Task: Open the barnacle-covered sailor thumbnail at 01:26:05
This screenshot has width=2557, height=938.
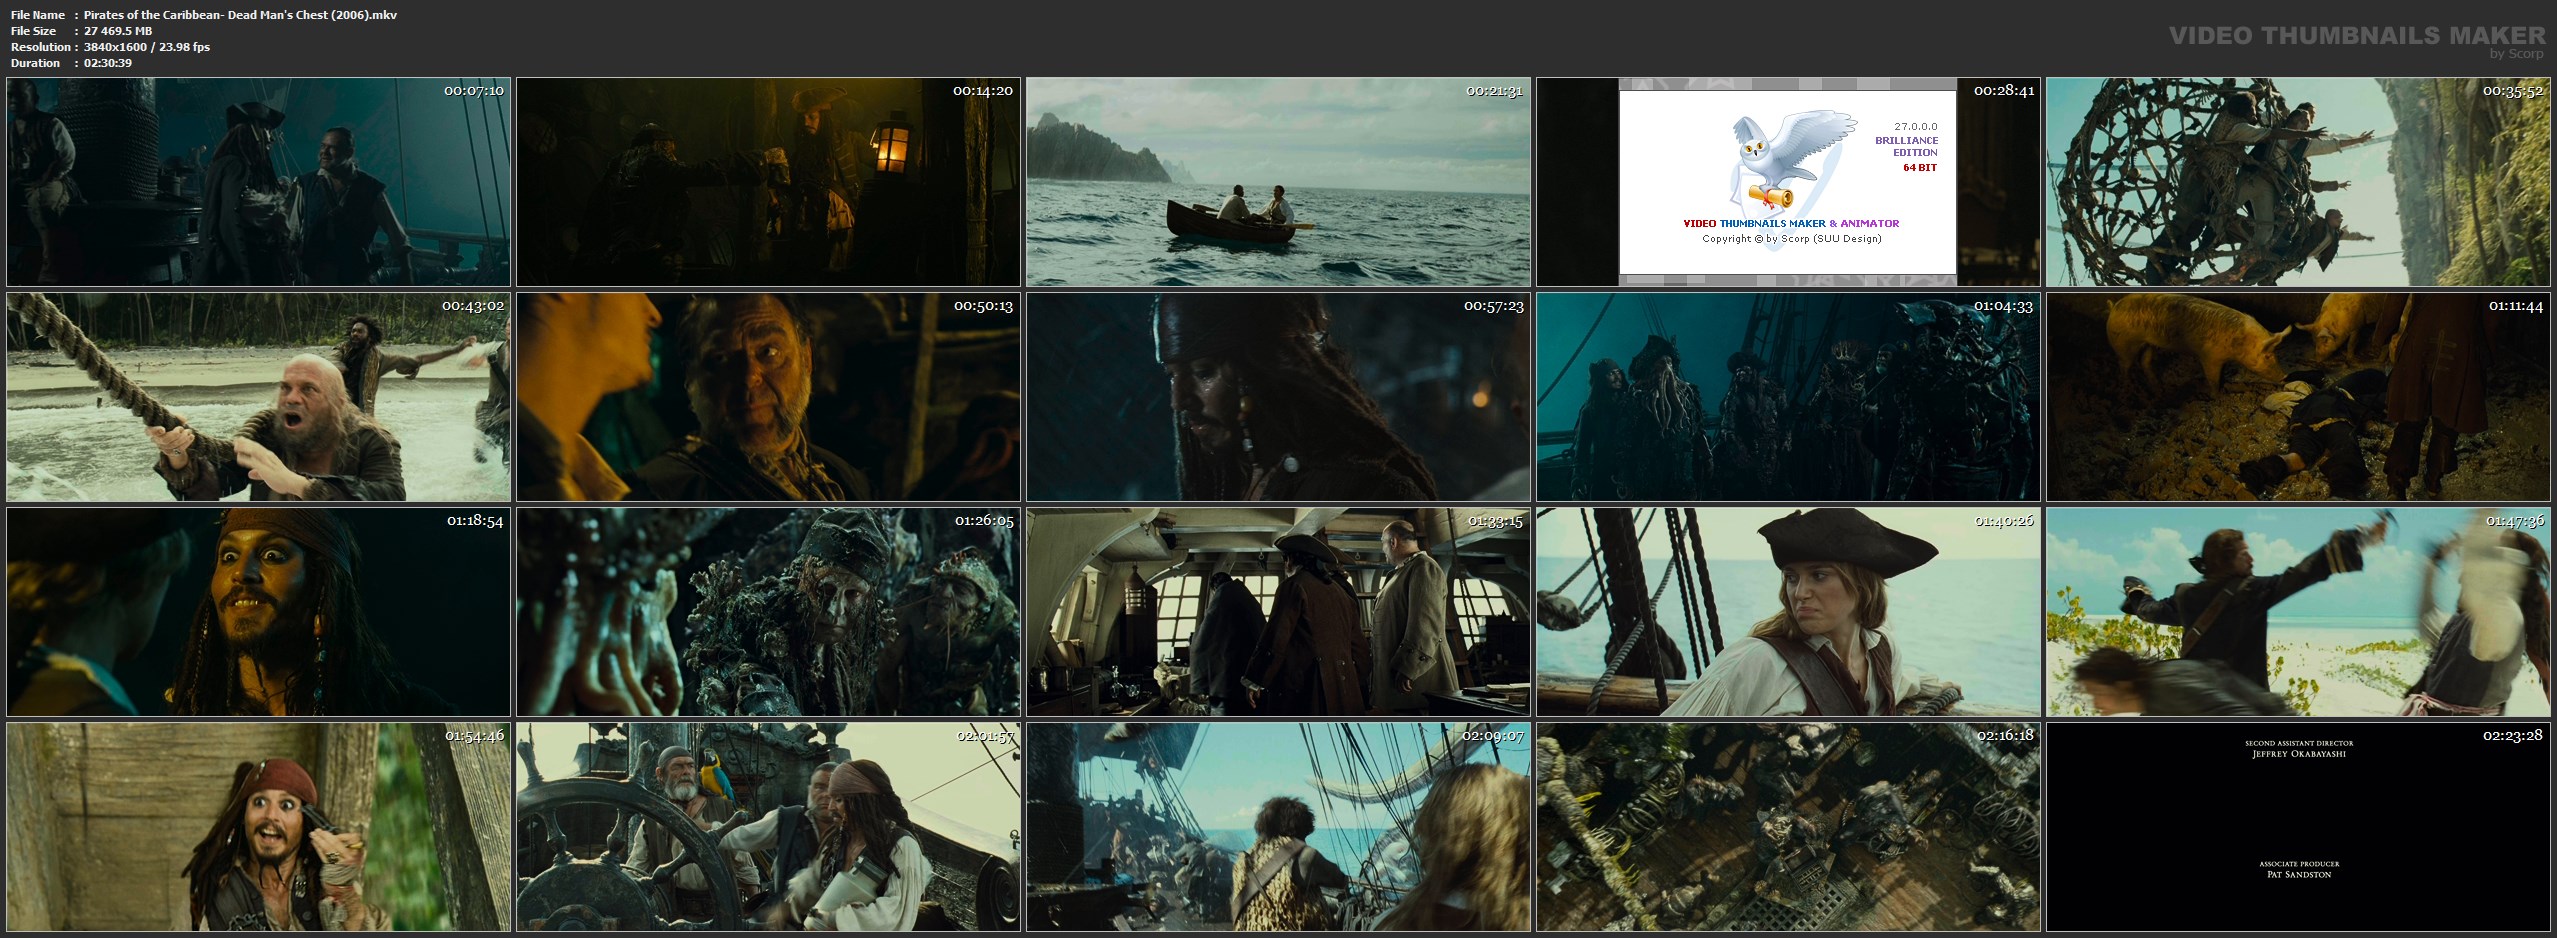Action: pos(768,612)
